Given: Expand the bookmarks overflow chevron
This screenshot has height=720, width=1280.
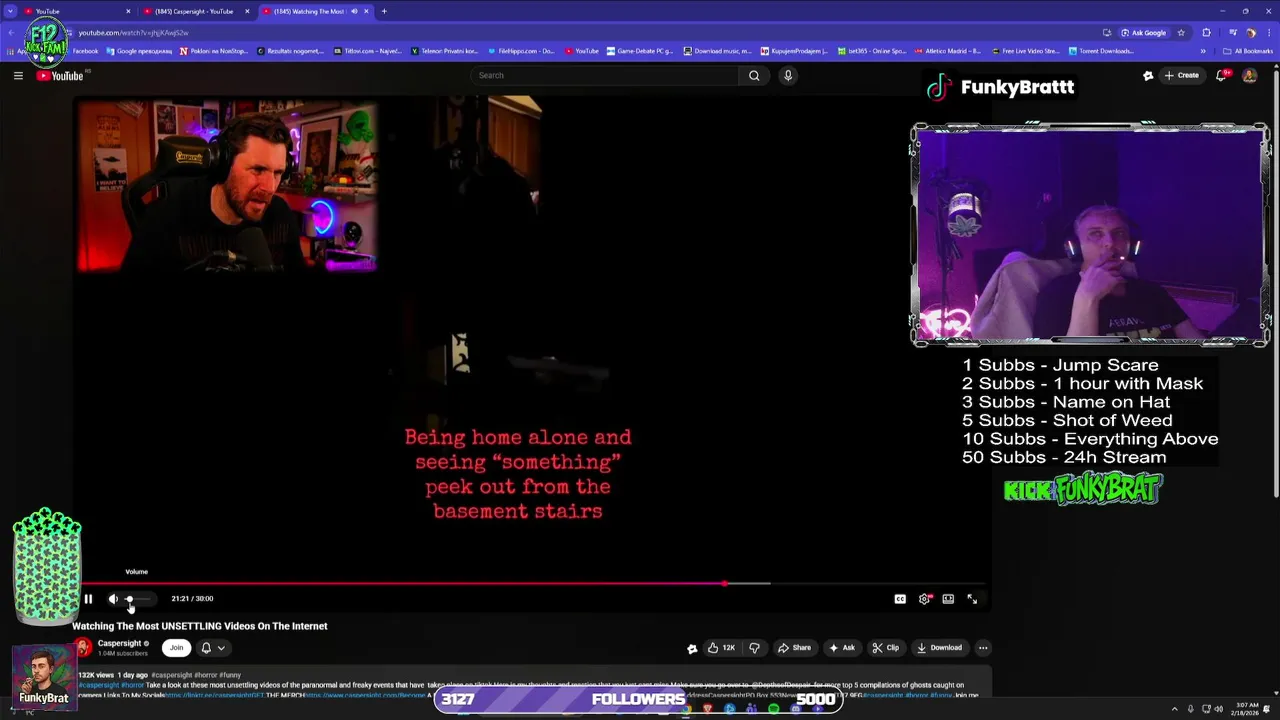Looking at the screenshot, I should click(1203, 51).
